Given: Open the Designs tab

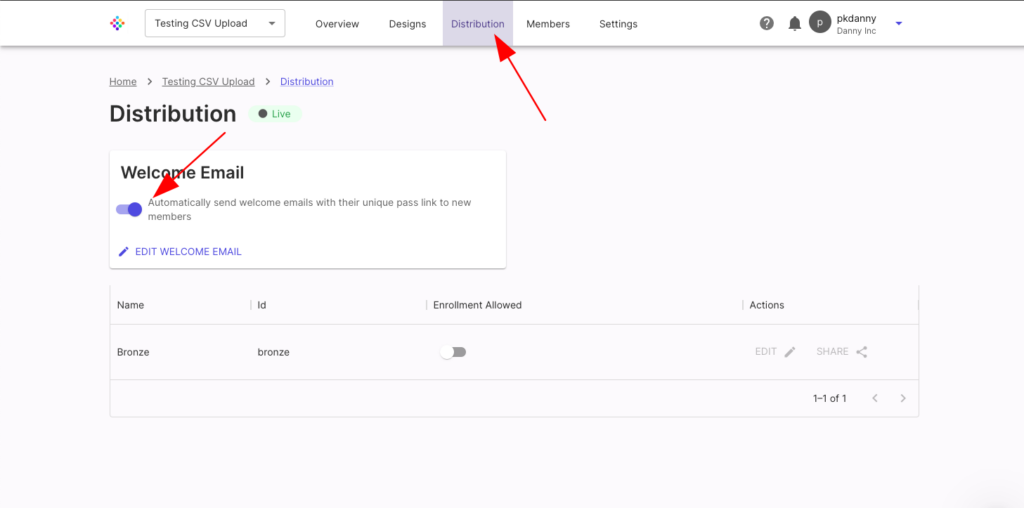Looking at the screenshot, I should pyautogui.click(x=407, y=24).
